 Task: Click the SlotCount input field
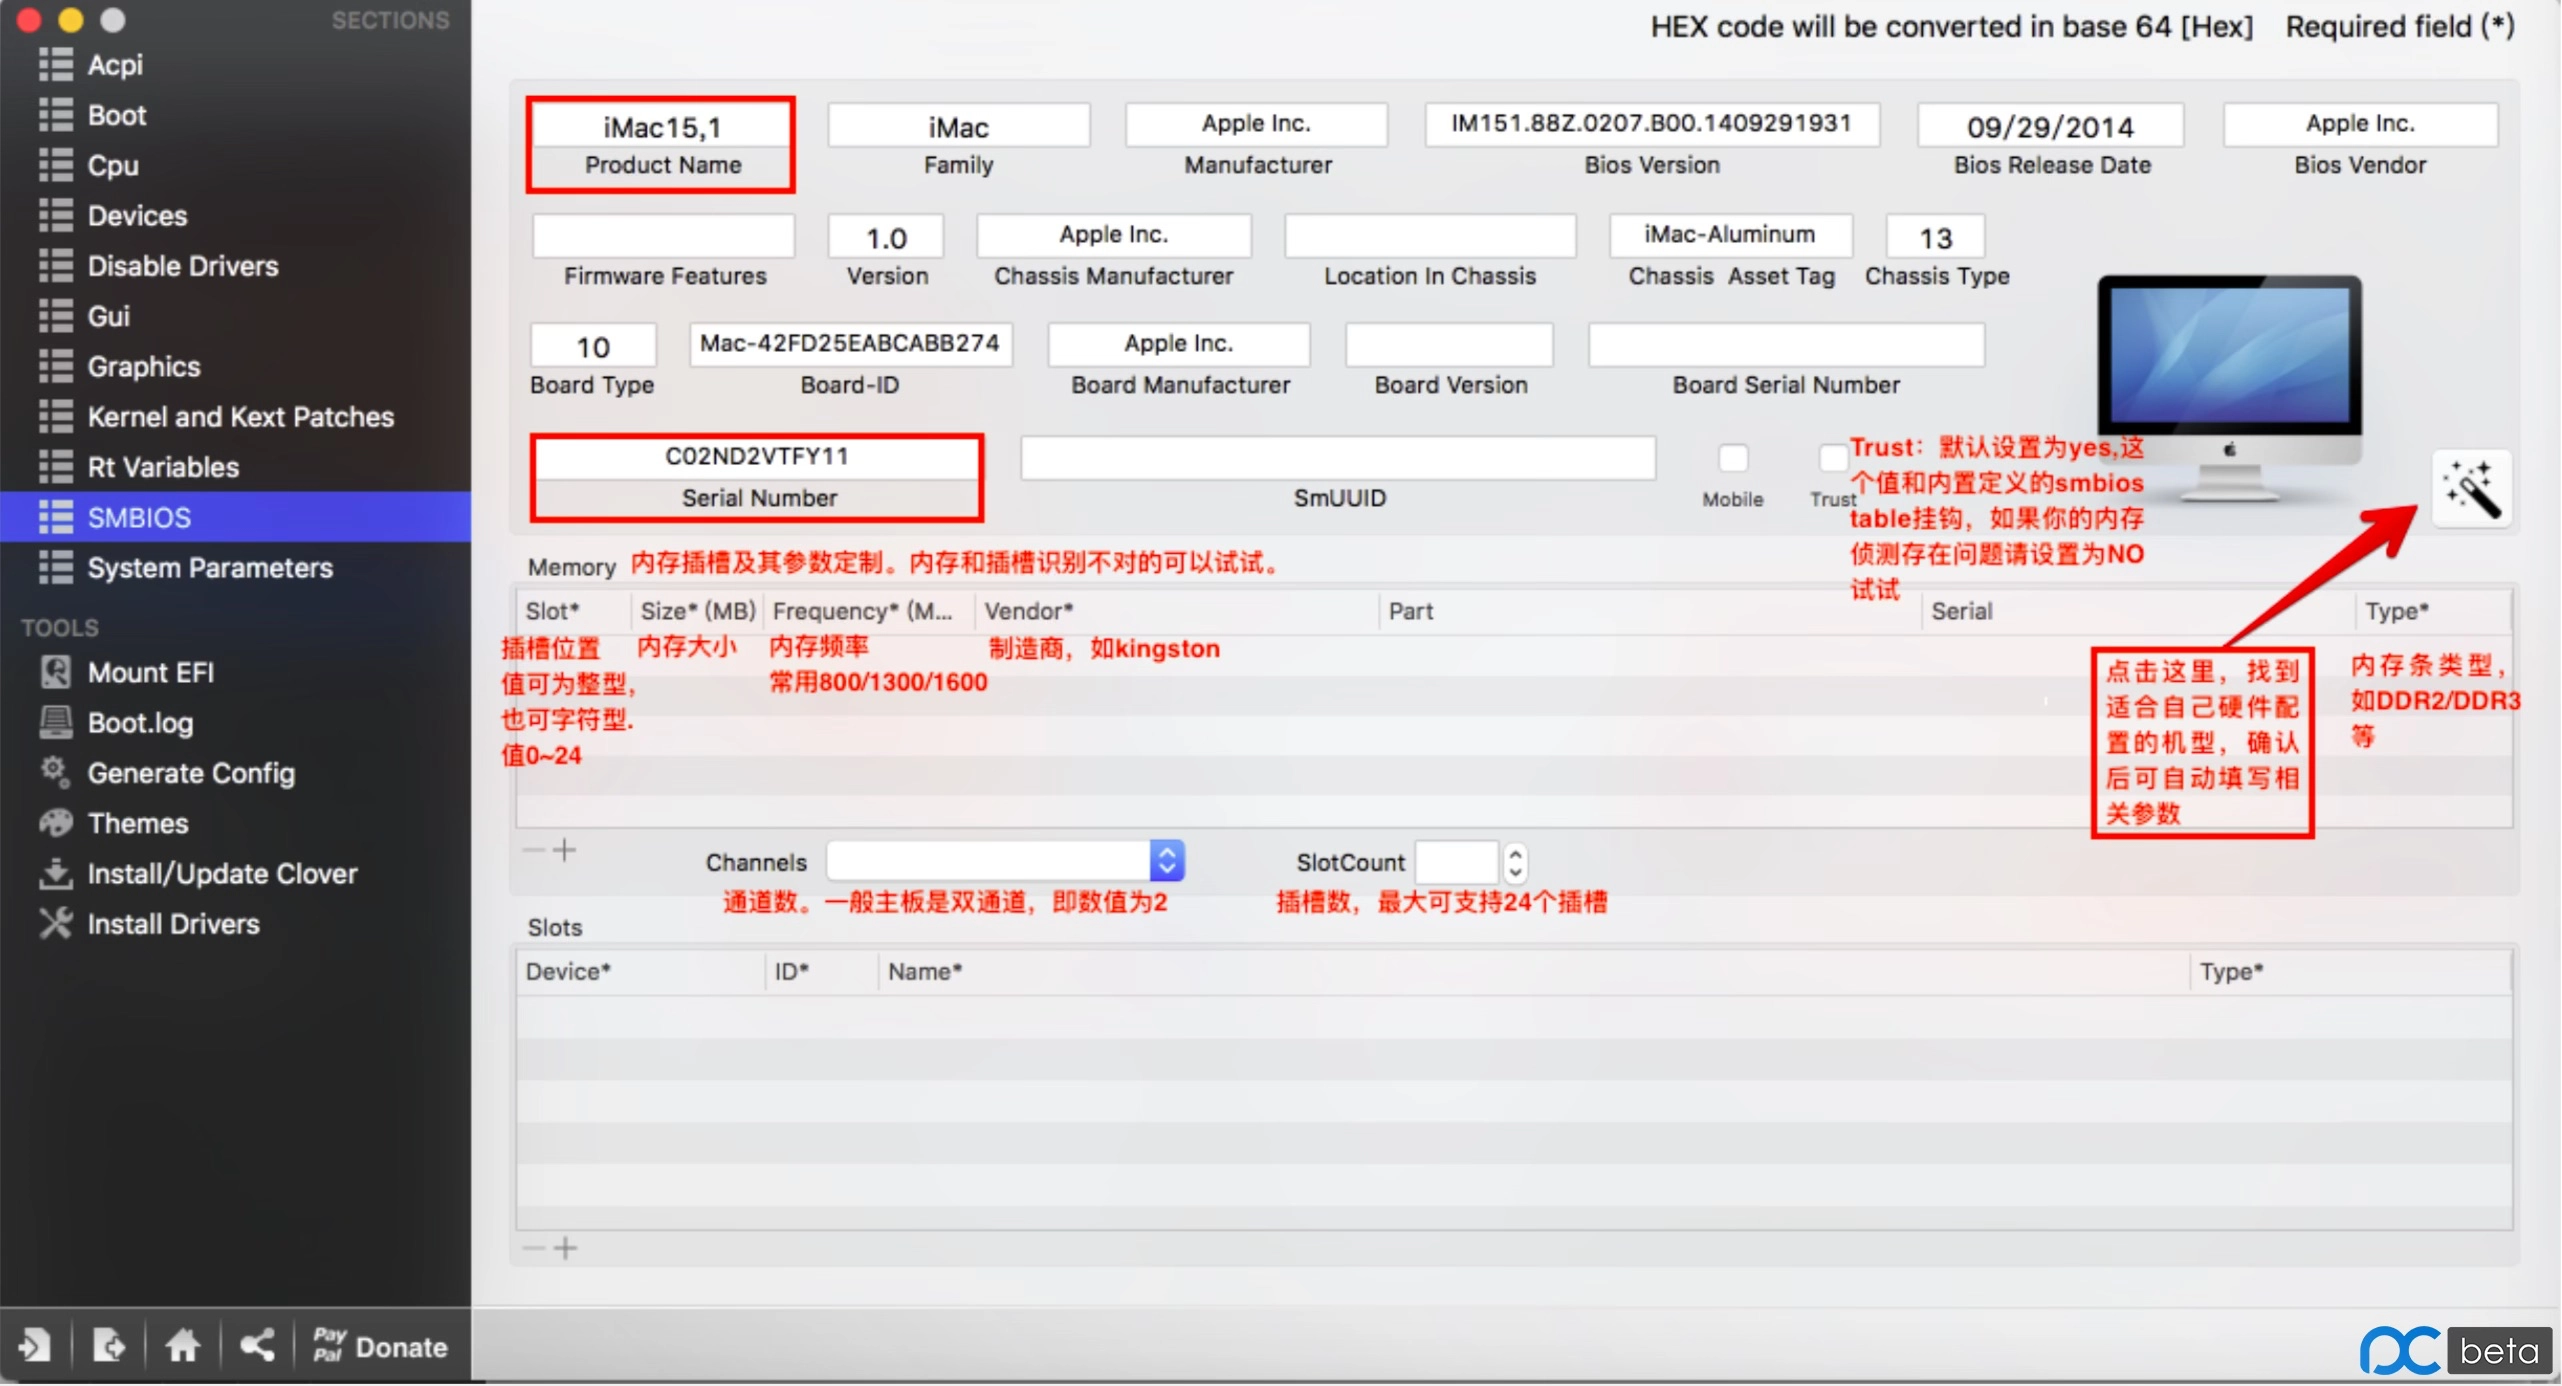pyautogui.click(x=1457, y=862)
